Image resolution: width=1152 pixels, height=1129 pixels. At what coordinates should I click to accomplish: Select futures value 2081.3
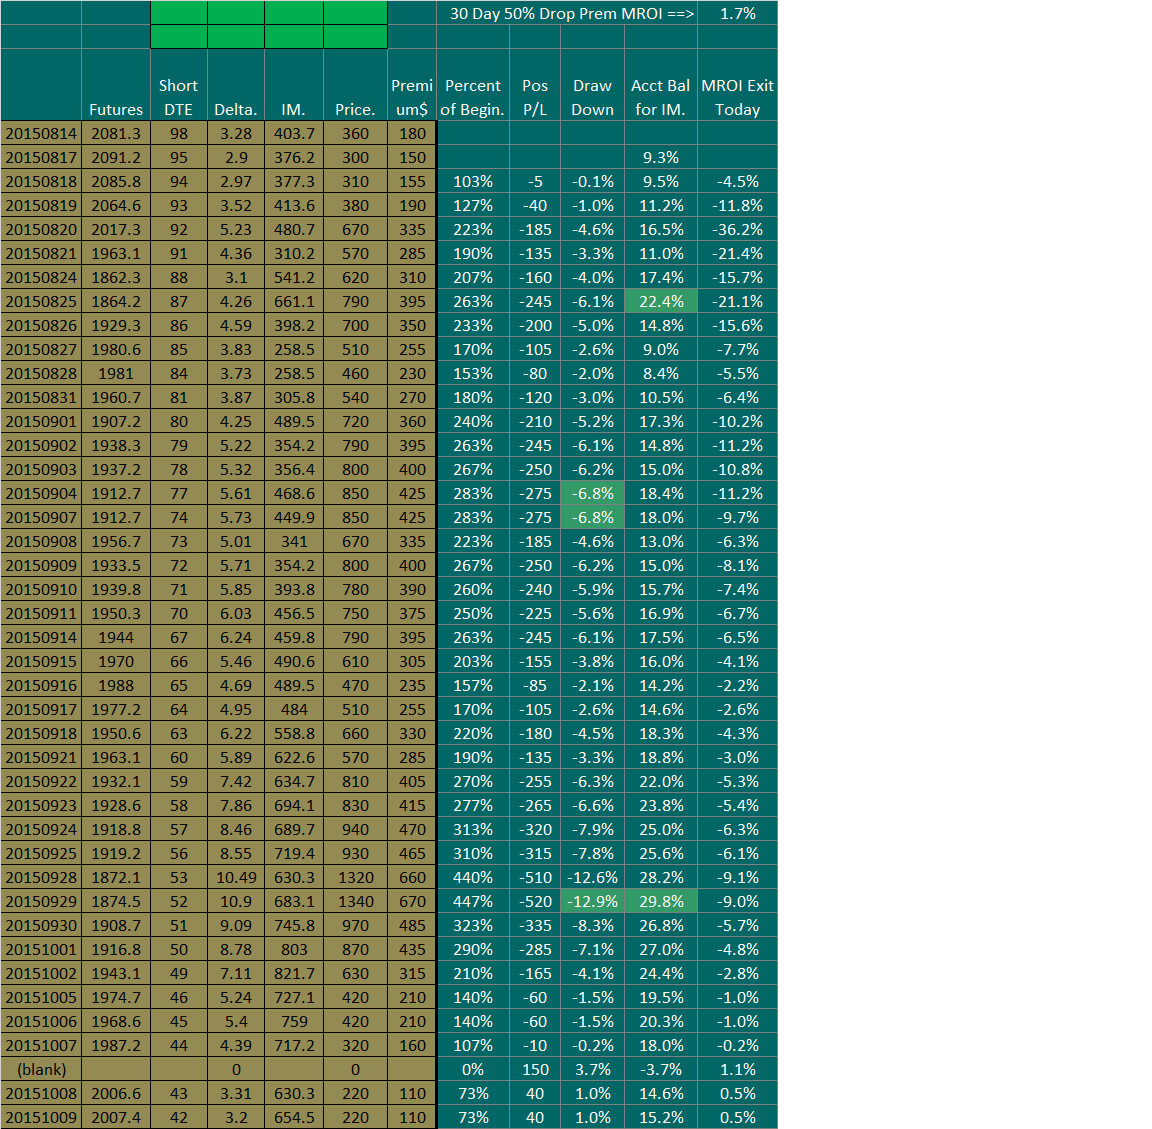click(x=116, y=134)
